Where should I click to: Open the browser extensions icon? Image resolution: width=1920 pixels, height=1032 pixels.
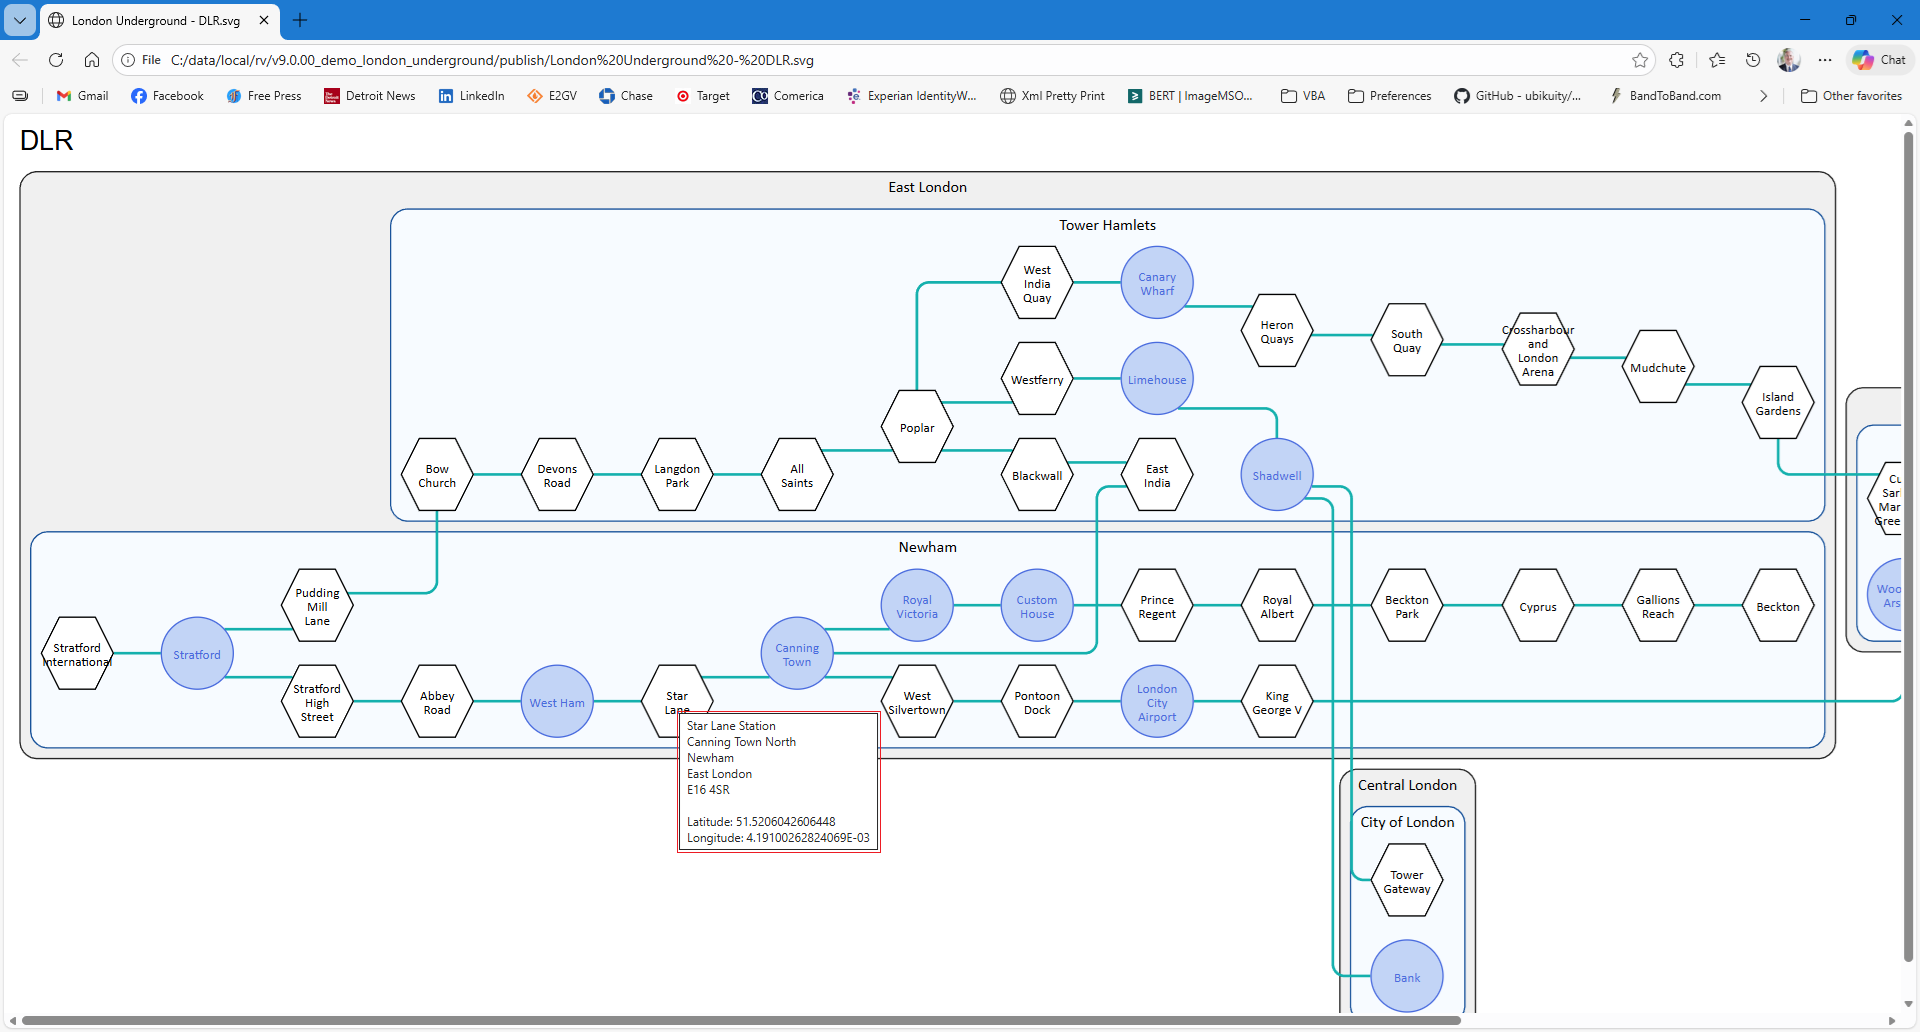[1677, 60]
